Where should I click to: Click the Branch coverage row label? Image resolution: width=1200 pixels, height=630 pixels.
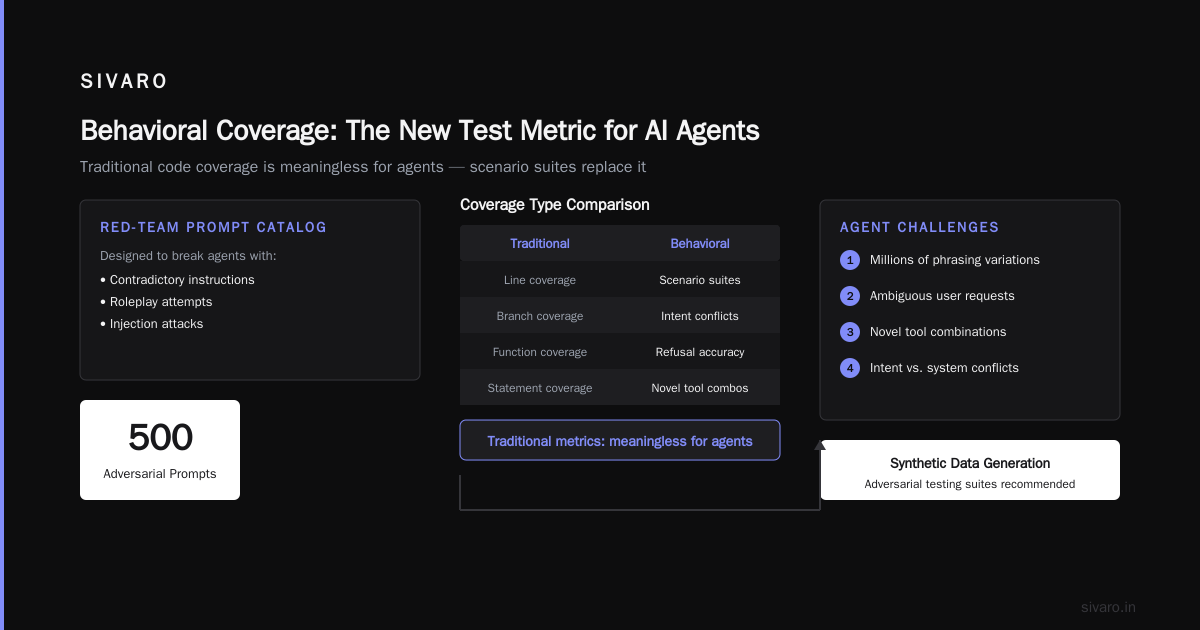point(540,316)
